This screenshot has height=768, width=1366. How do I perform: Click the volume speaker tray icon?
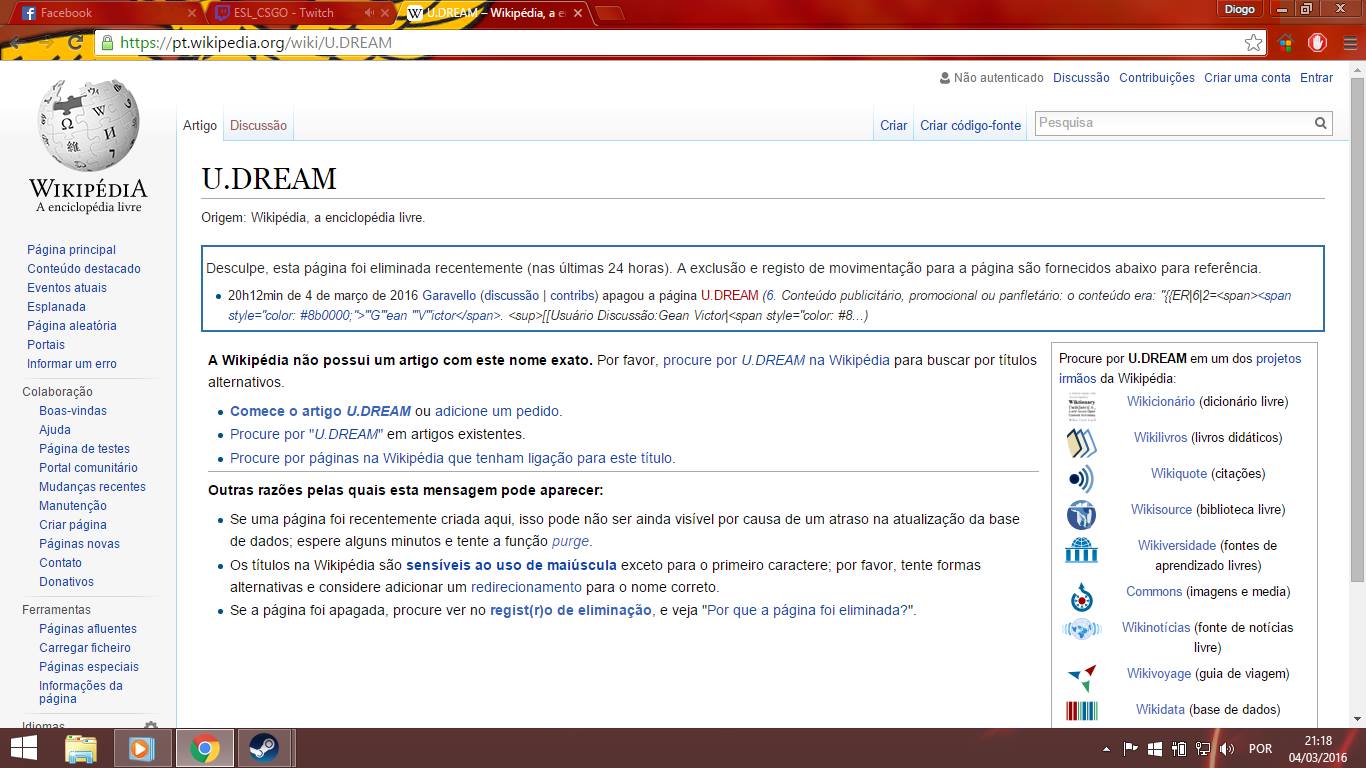coord(1227,748)
